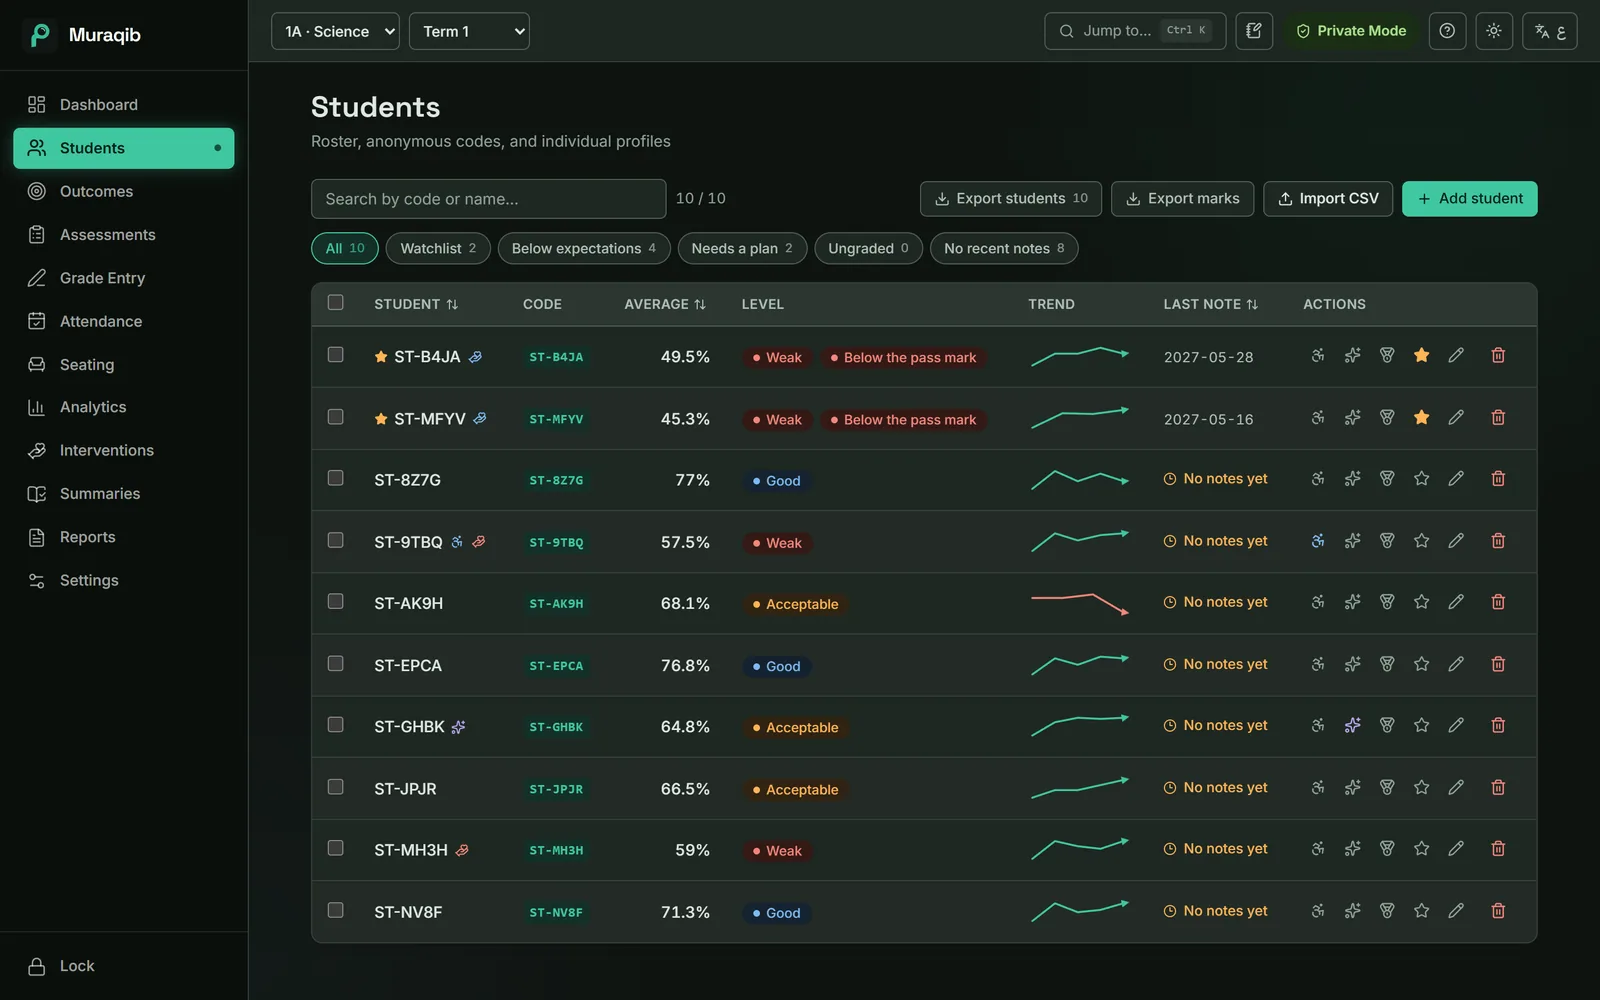Open Dashboard in the sidebar

point(124,105)
